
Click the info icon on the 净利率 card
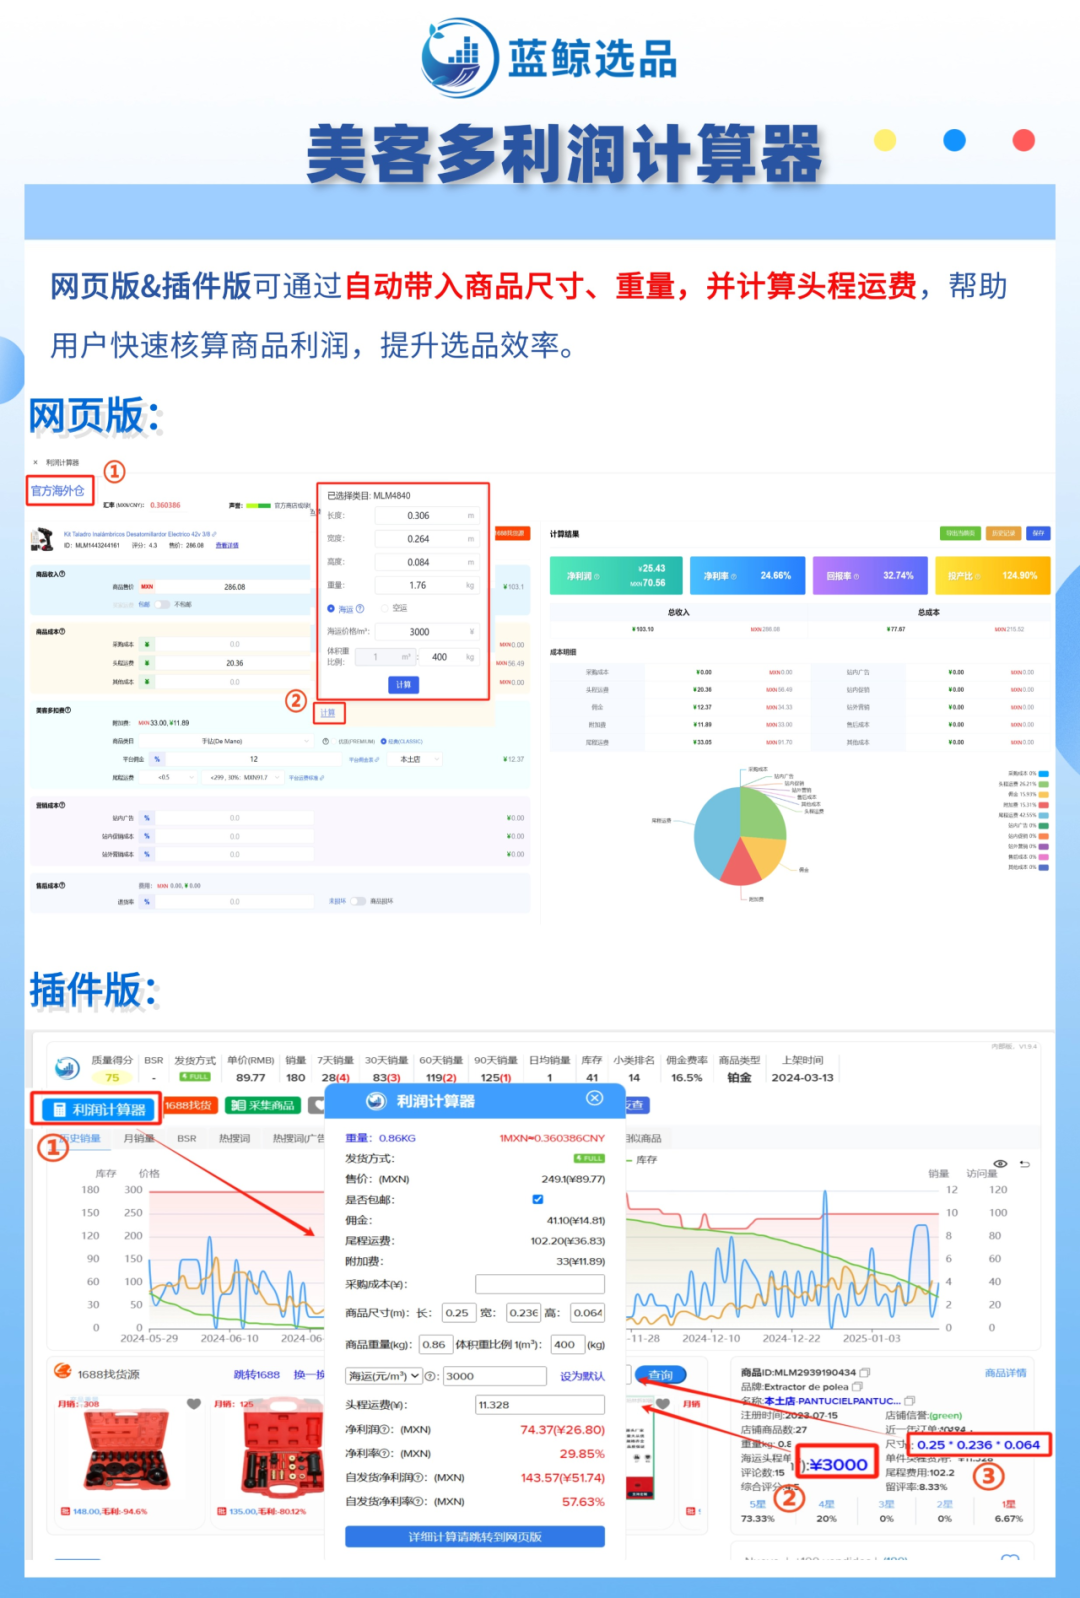pos(734,576)
